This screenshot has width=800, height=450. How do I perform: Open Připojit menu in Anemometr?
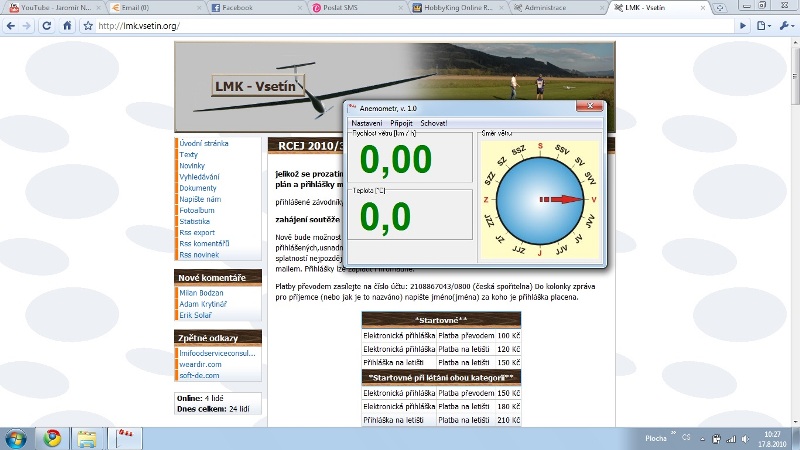click(x=401, y=123)
